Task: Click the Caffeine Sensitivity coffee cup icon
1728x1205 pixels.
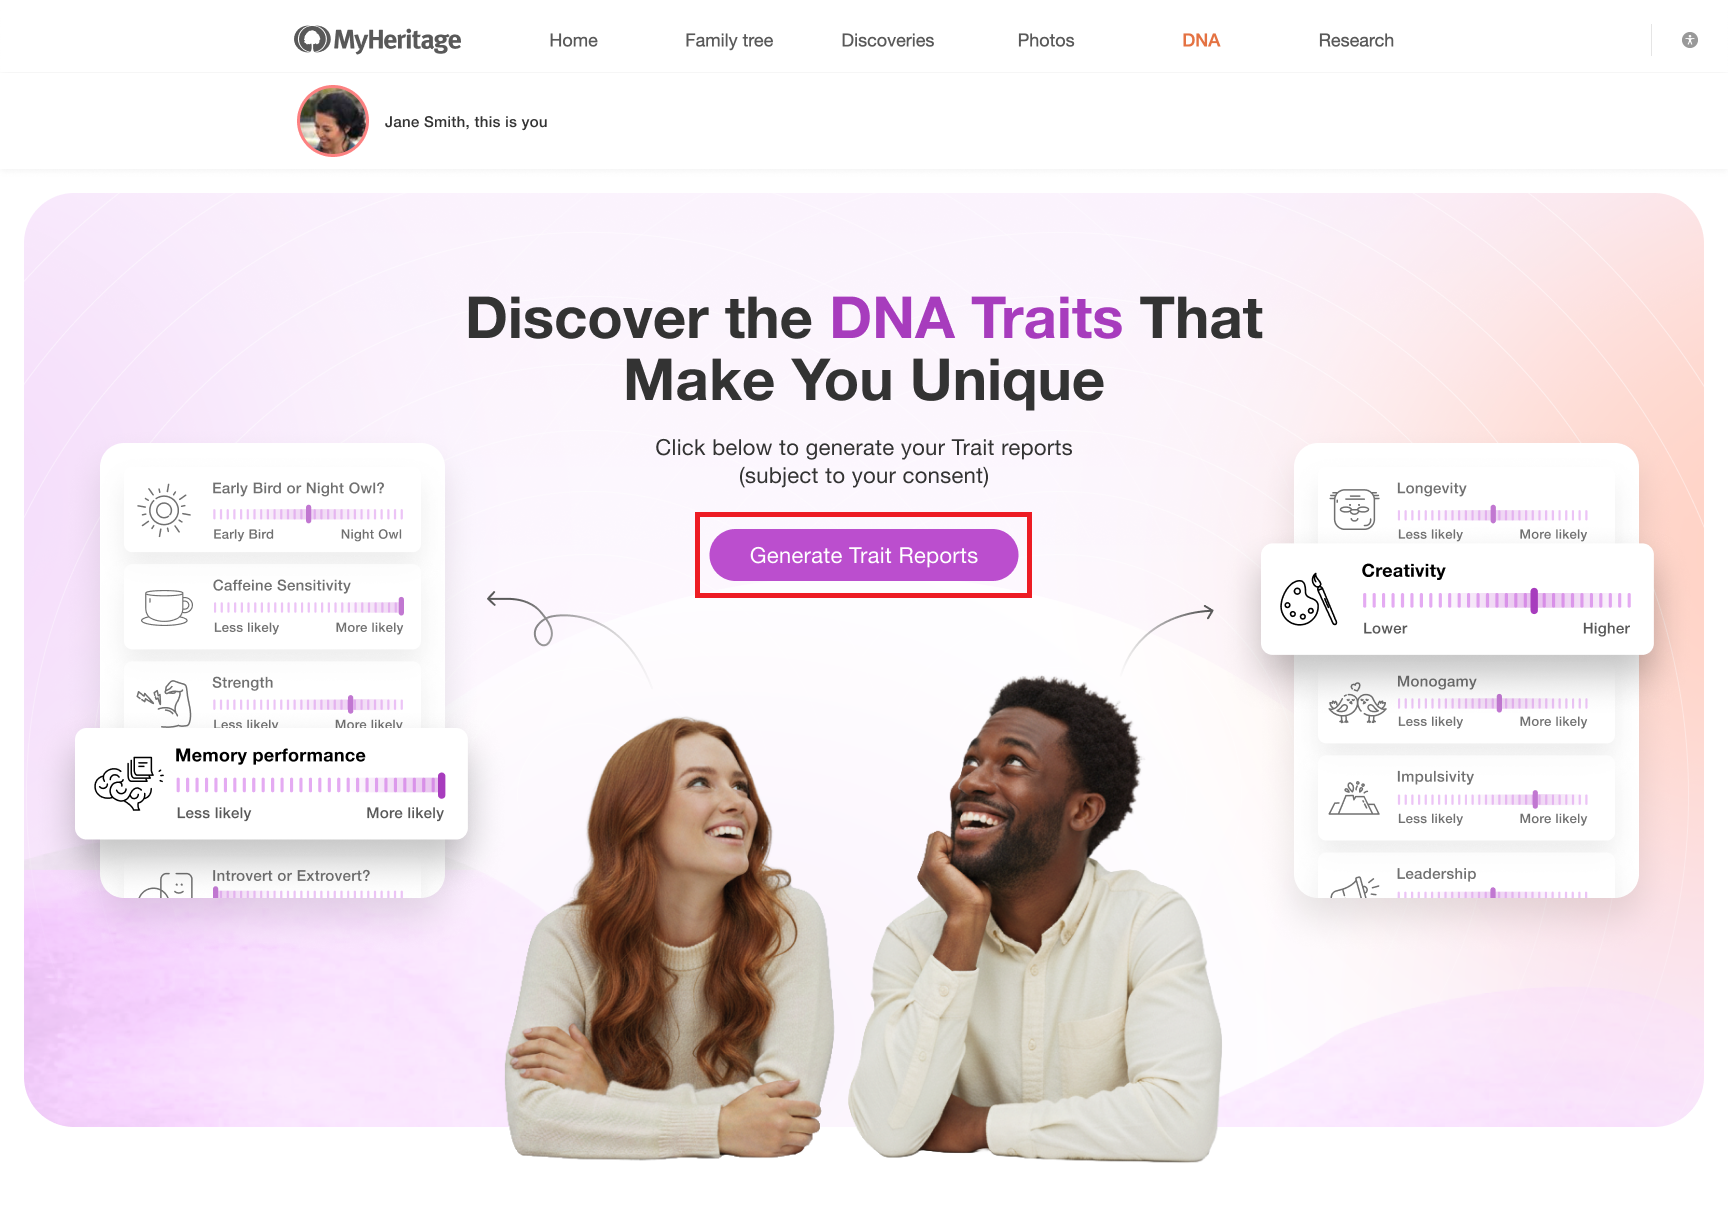Action: pos(167,607)
